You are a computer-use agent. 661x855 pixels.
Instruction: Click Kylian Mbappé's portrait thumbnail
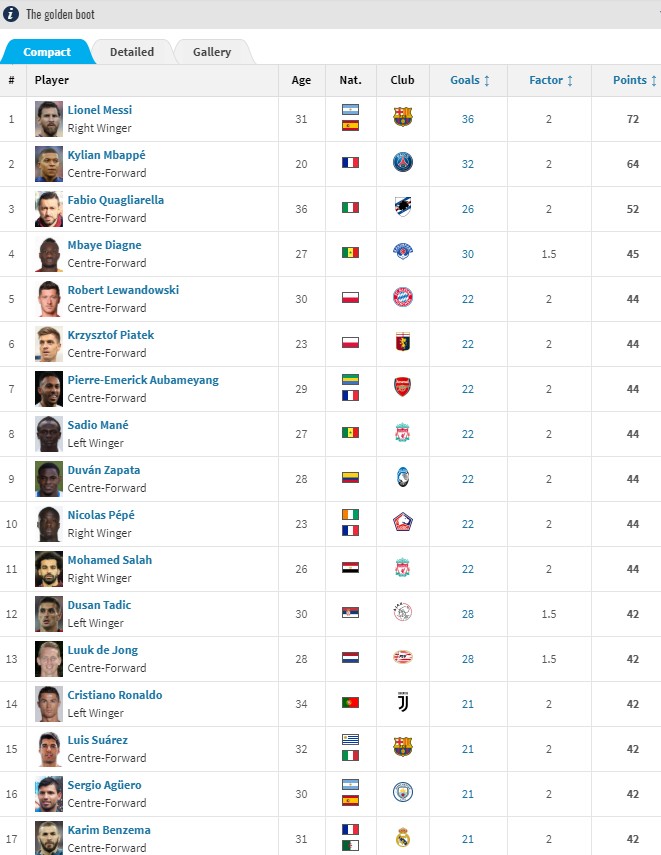tap(49, 164)
